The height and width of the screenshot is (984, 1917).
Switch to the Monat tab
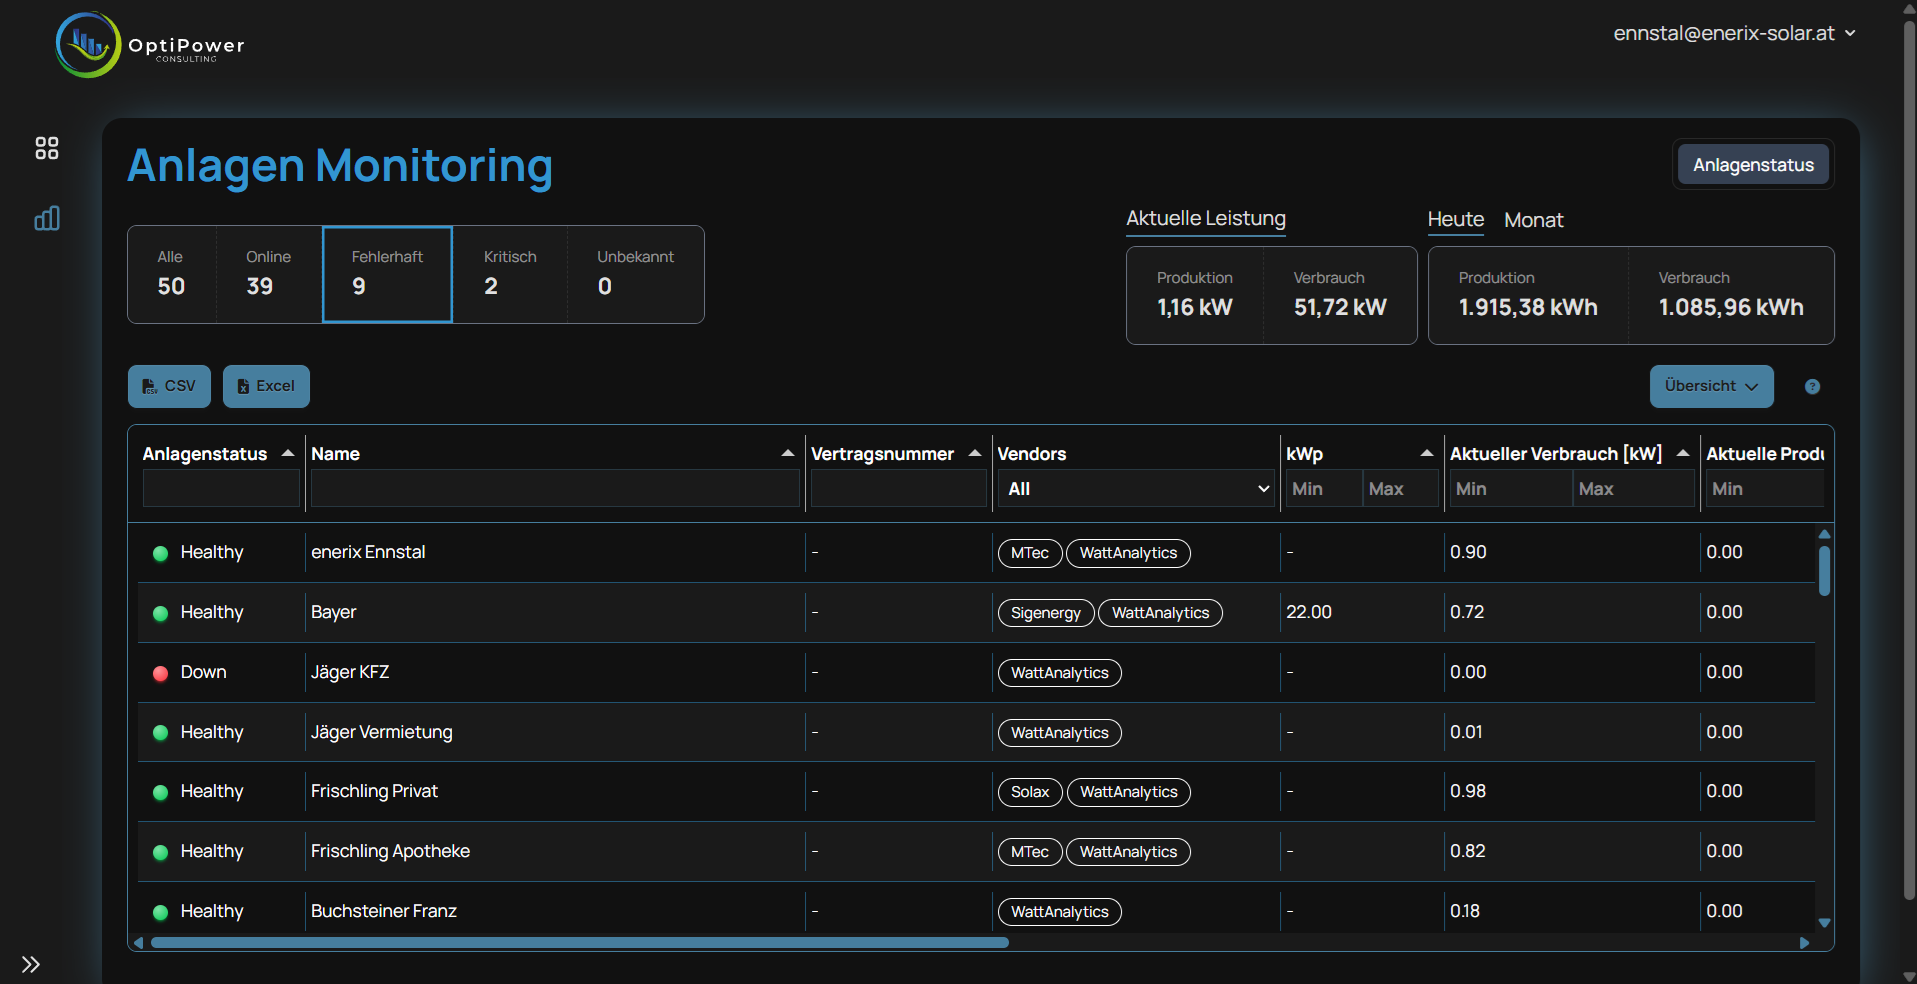pos(1533,220)
